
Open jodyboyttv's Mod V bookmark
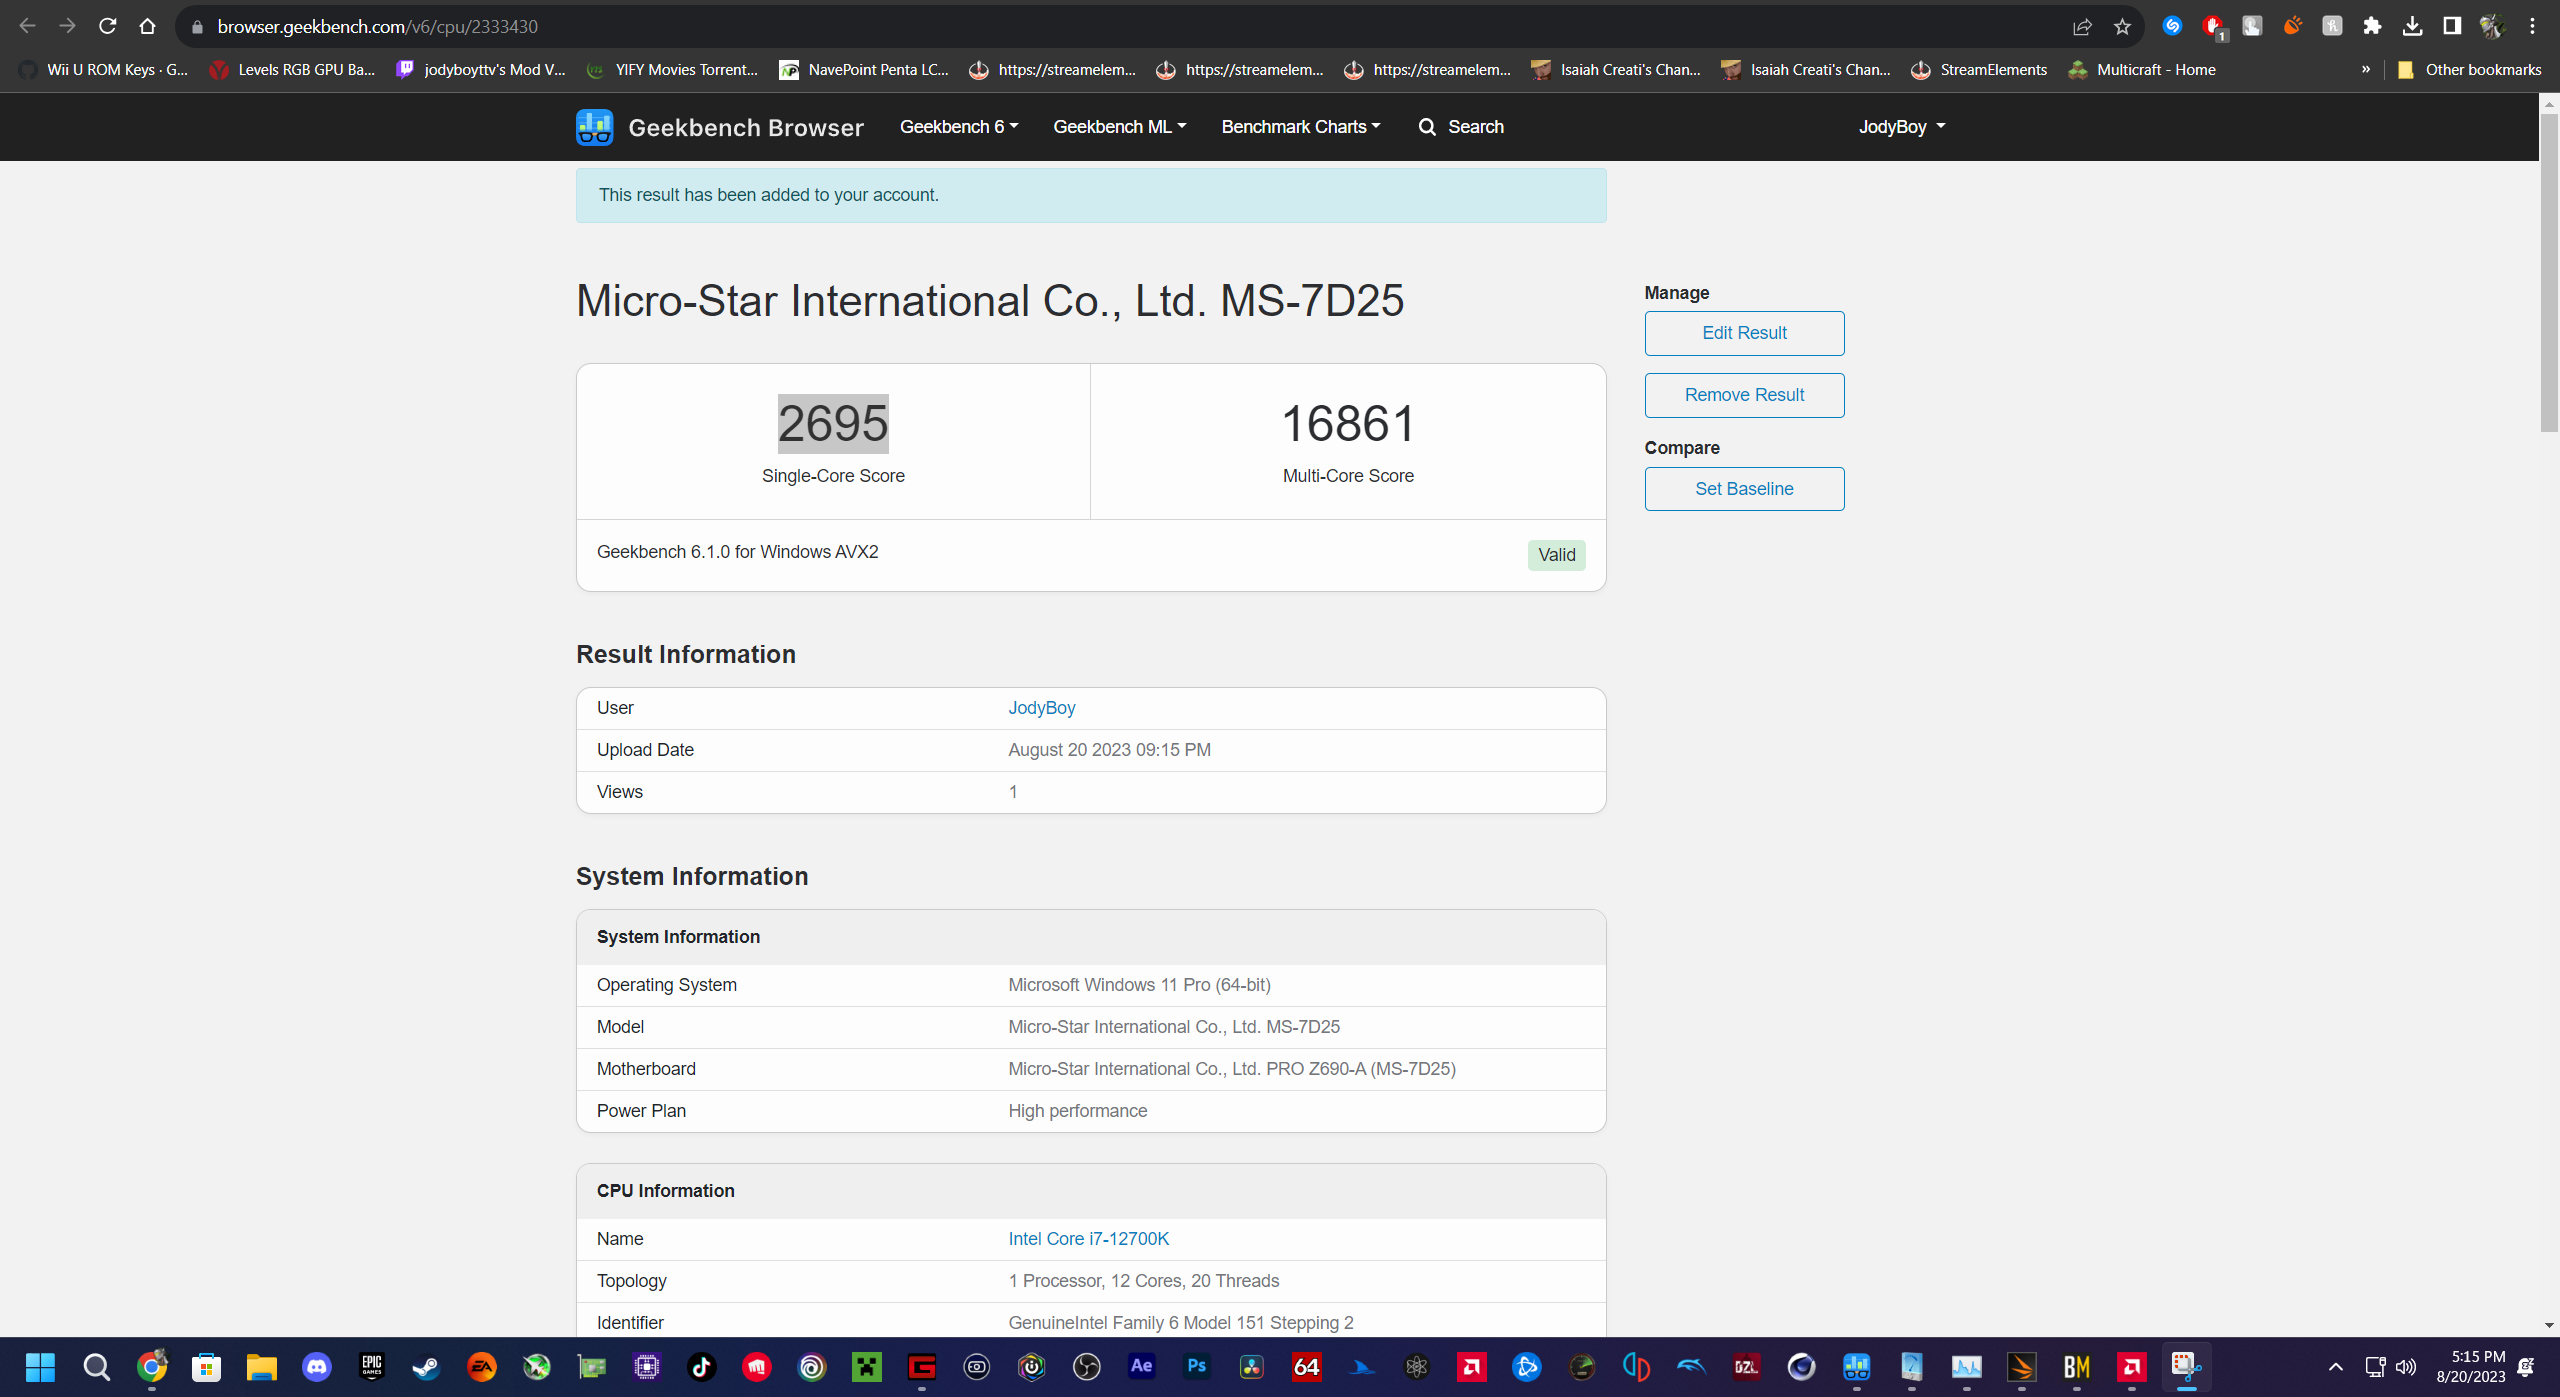coord(481,69)
